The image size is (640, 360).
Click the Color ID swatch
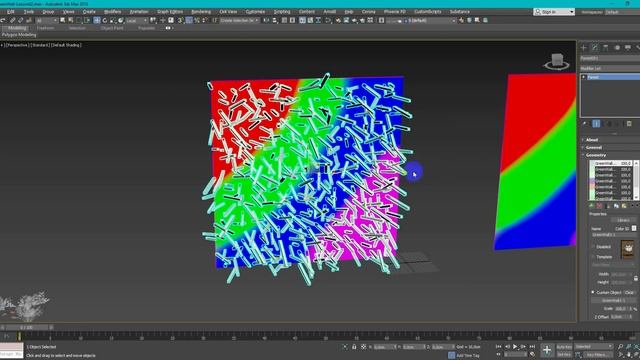[x=634, y=228]
